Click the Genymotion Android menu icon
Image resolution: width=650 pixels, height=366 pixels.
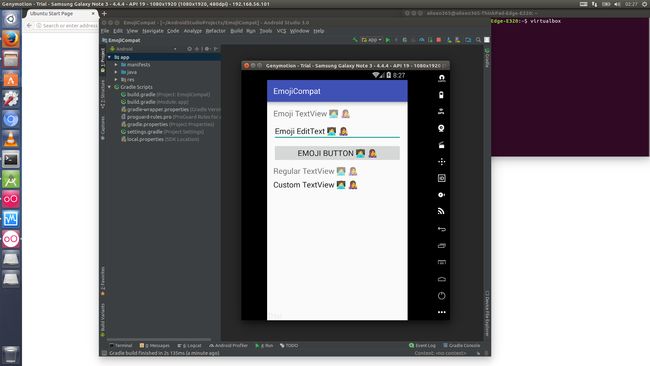point(441,262)
